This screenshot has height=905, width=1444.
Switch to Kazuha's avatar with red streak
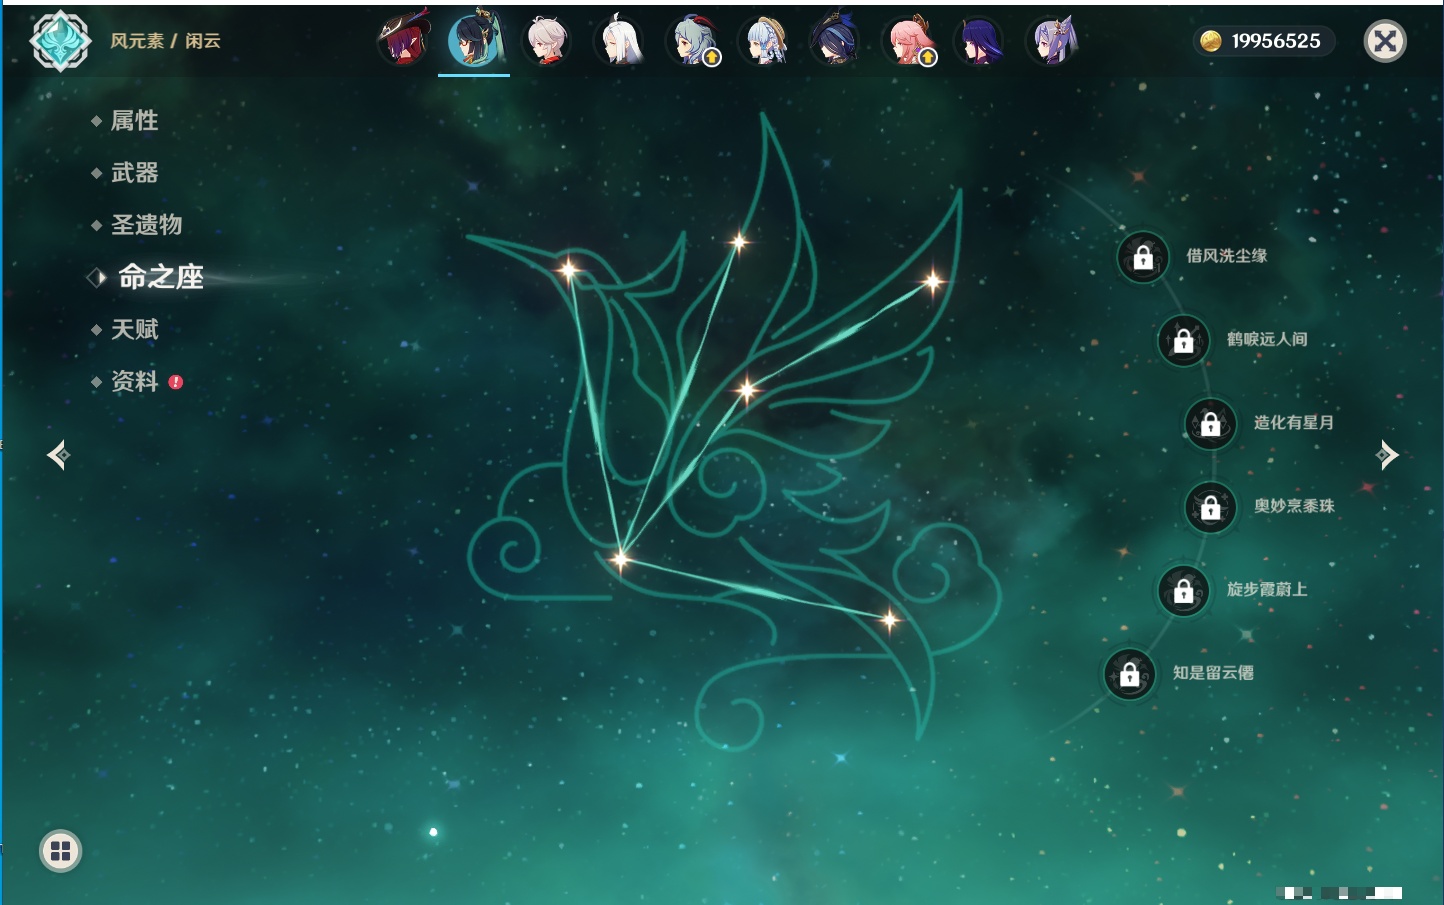(x=547, y=40)
